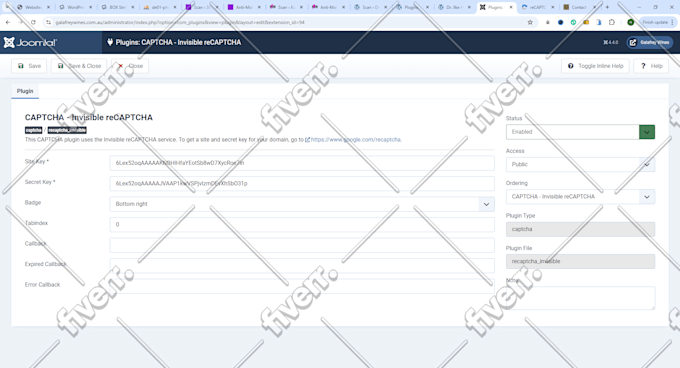Click into the Secret Key field
This screenshot has width=680, height=368.
302,183
